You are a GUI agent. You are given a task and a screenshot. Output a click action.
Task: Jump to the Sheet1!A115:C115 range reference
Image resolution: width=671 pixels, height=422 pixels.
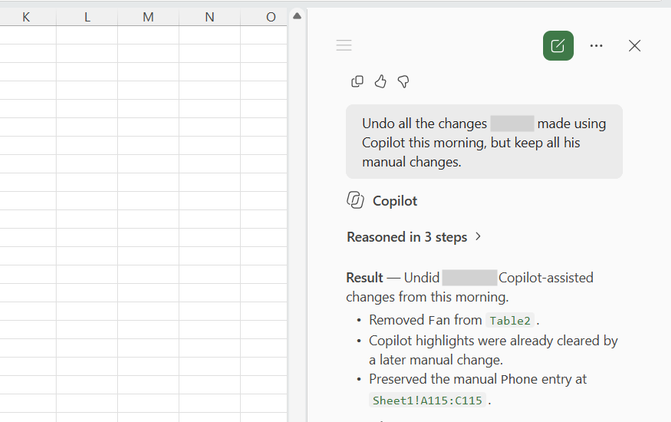[x=427, y=400]
